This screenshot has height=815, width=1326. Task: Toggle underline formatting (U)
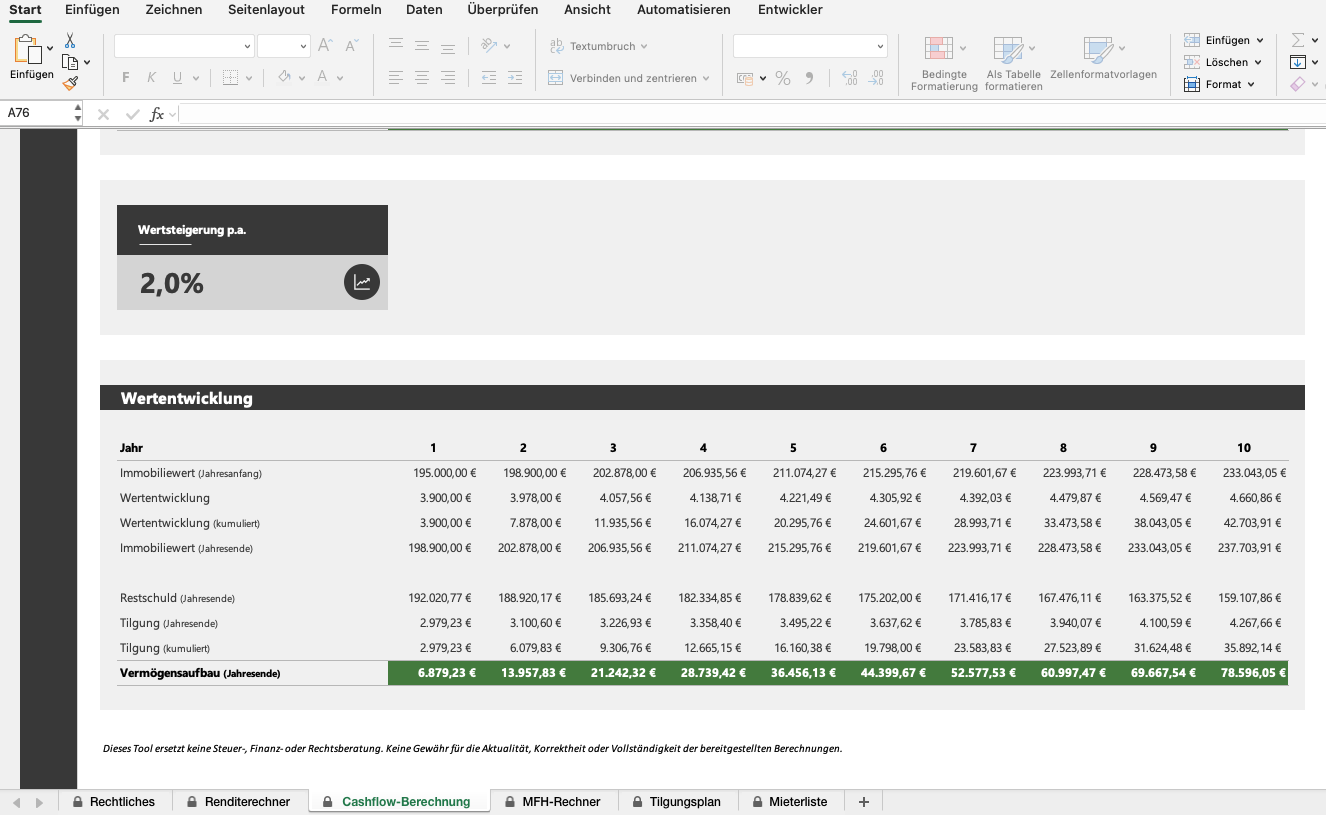tap(178, 78)
